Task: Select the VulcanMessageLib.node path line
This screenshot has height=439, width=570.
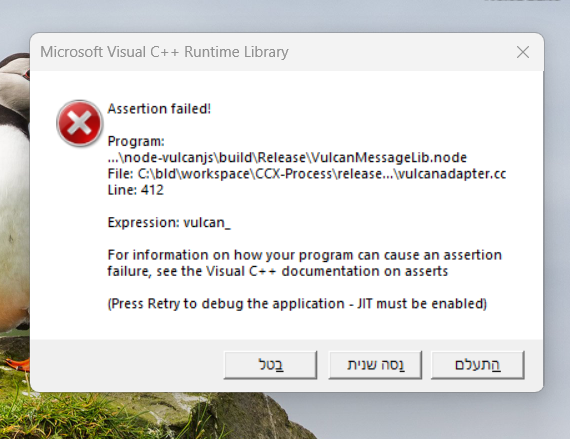Action: [287, 157]
